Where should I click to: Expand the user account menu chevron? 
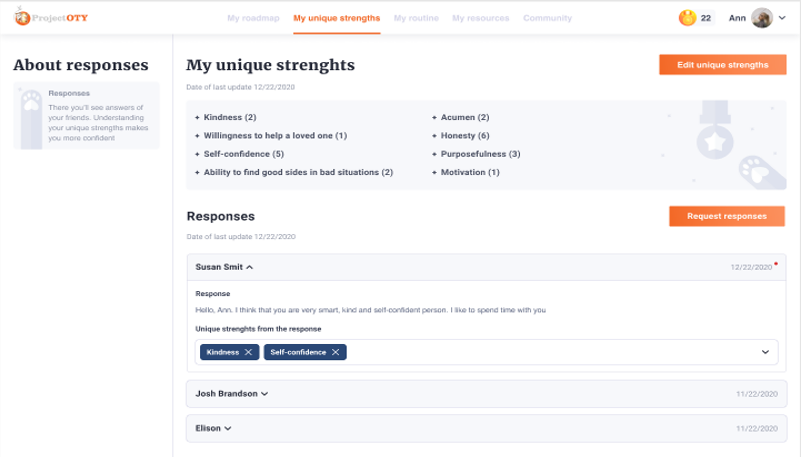[x=782, y=18]
